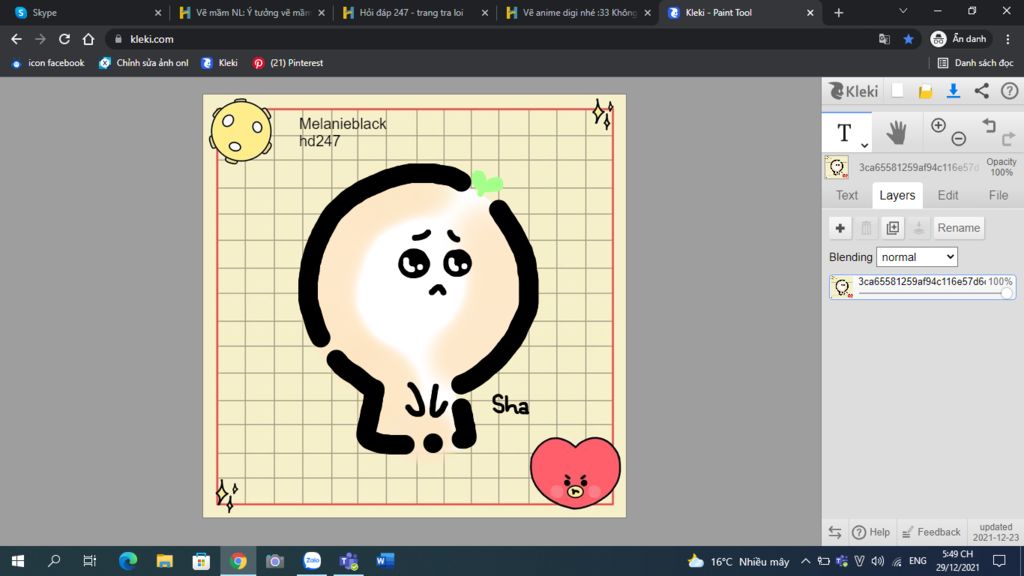Open Help at the panel bottom

click(871, 532)
